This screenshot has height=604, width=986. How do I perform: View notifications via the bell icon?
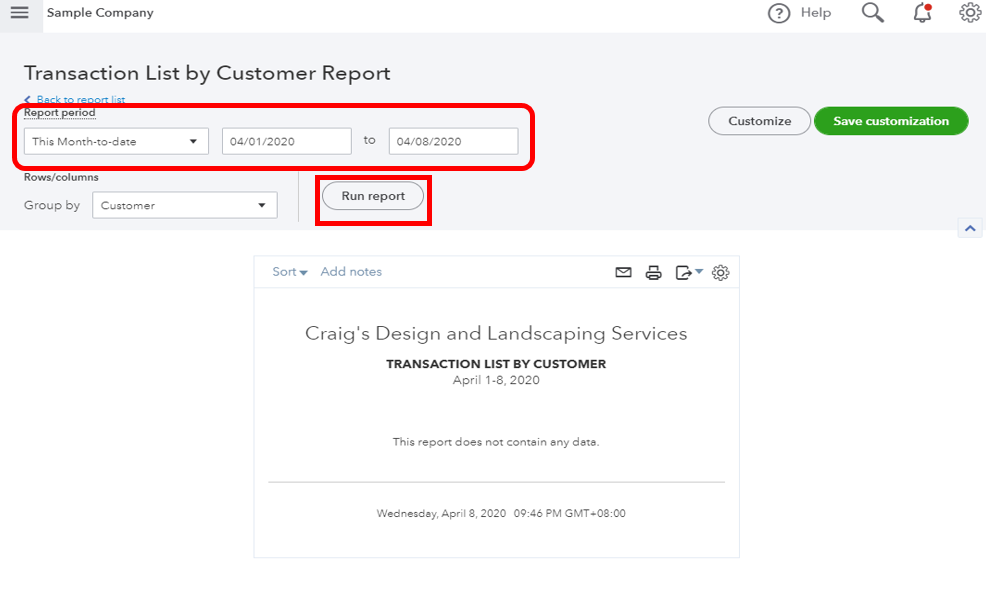point(922,13)
